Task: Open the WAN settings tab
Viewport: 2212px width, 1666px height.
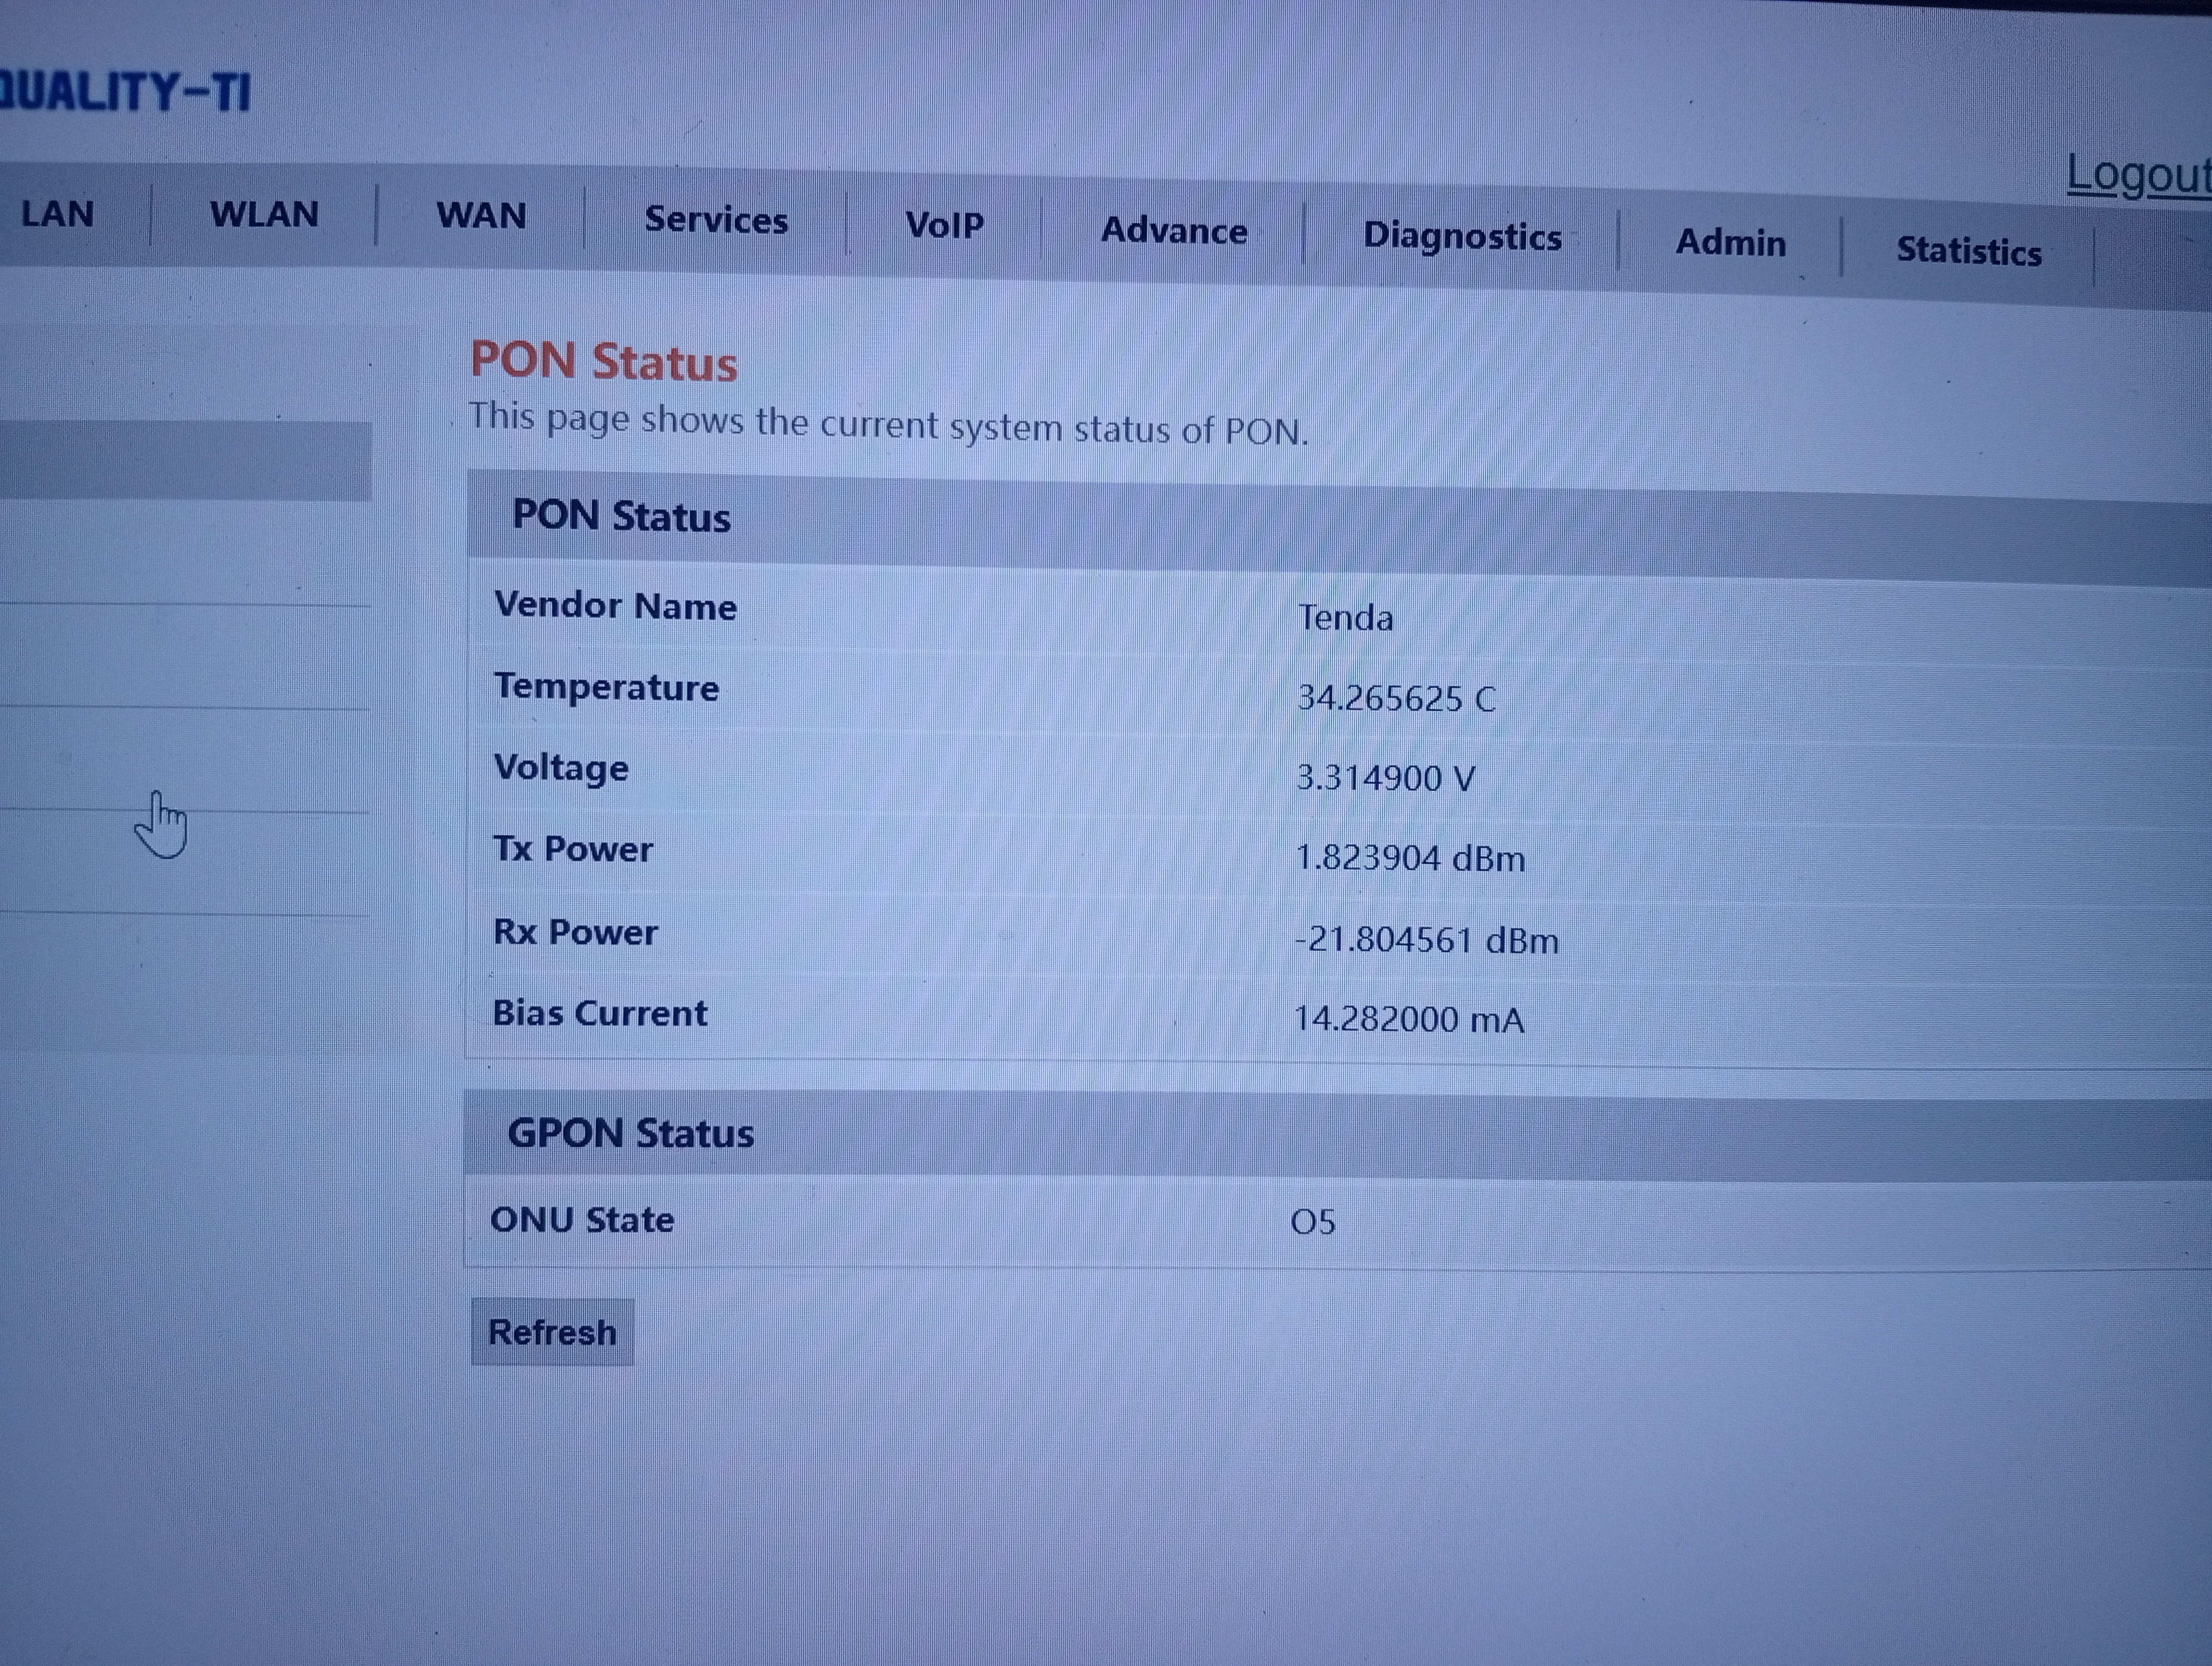Action: click(x=481, y=216)
